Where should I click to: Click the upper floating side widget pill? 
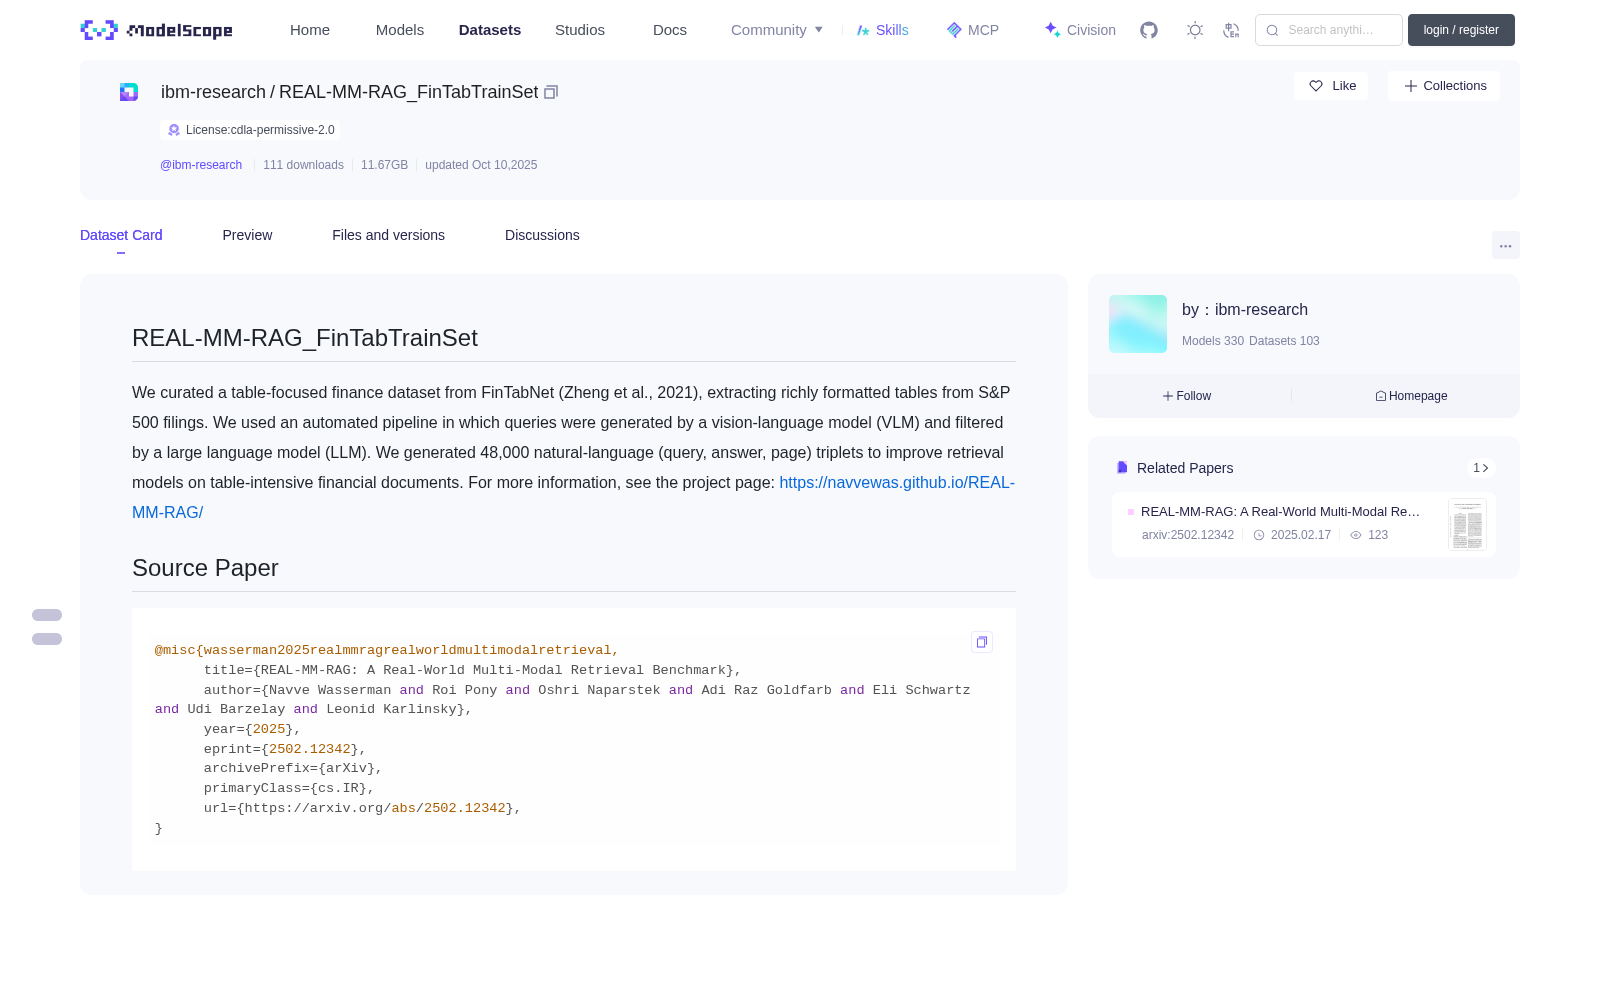pyautogui.click(x=47, y=615)
